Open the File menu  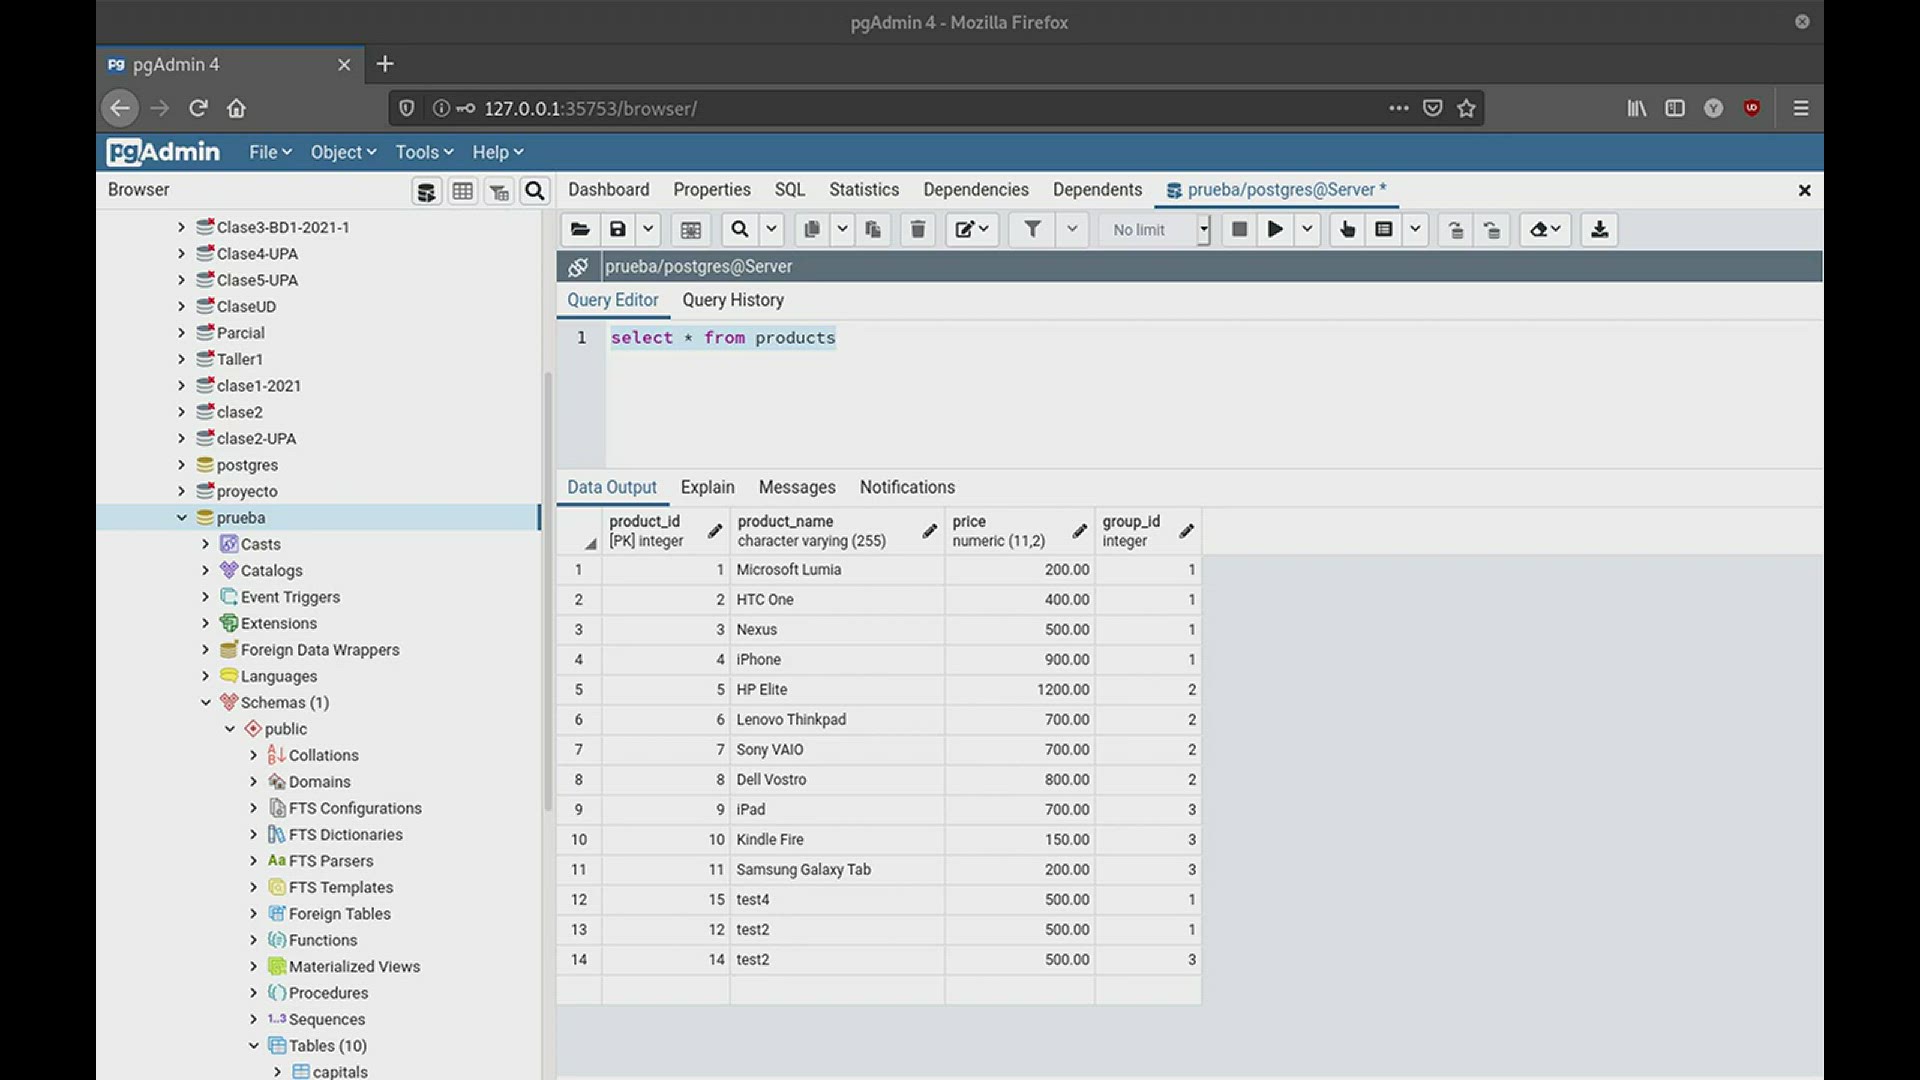(270, 152)
